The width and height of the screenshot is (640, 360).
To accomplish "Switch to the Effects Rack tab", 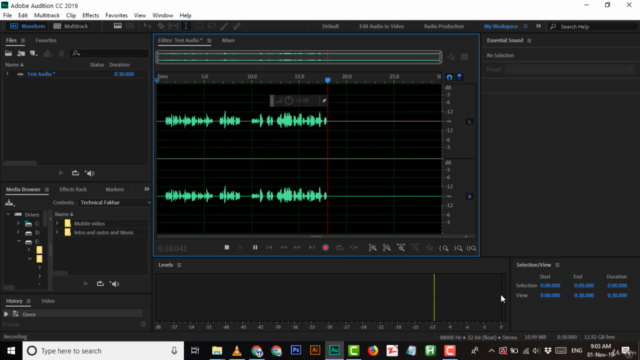I will tap(73, 189).
